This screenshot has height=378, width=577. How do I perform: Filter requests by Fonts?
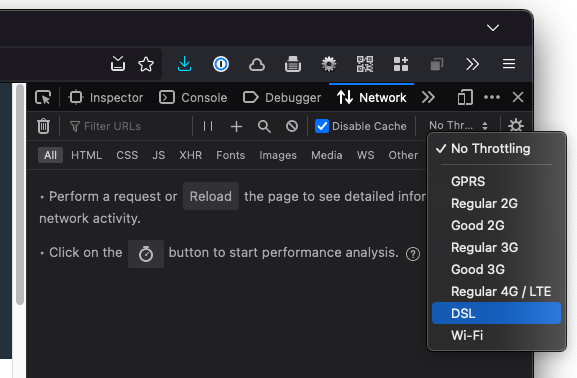230,155
